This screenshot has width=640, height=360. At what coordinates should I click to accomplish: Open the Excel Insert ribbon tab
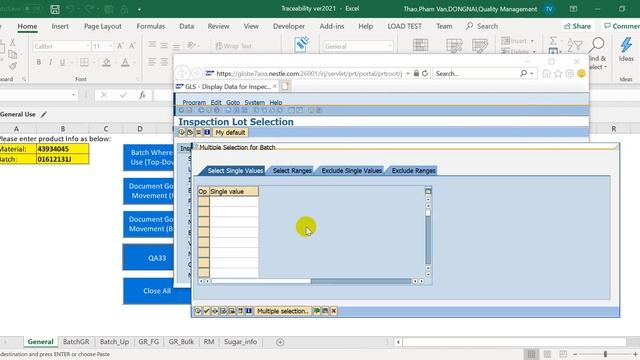(60, 26)
